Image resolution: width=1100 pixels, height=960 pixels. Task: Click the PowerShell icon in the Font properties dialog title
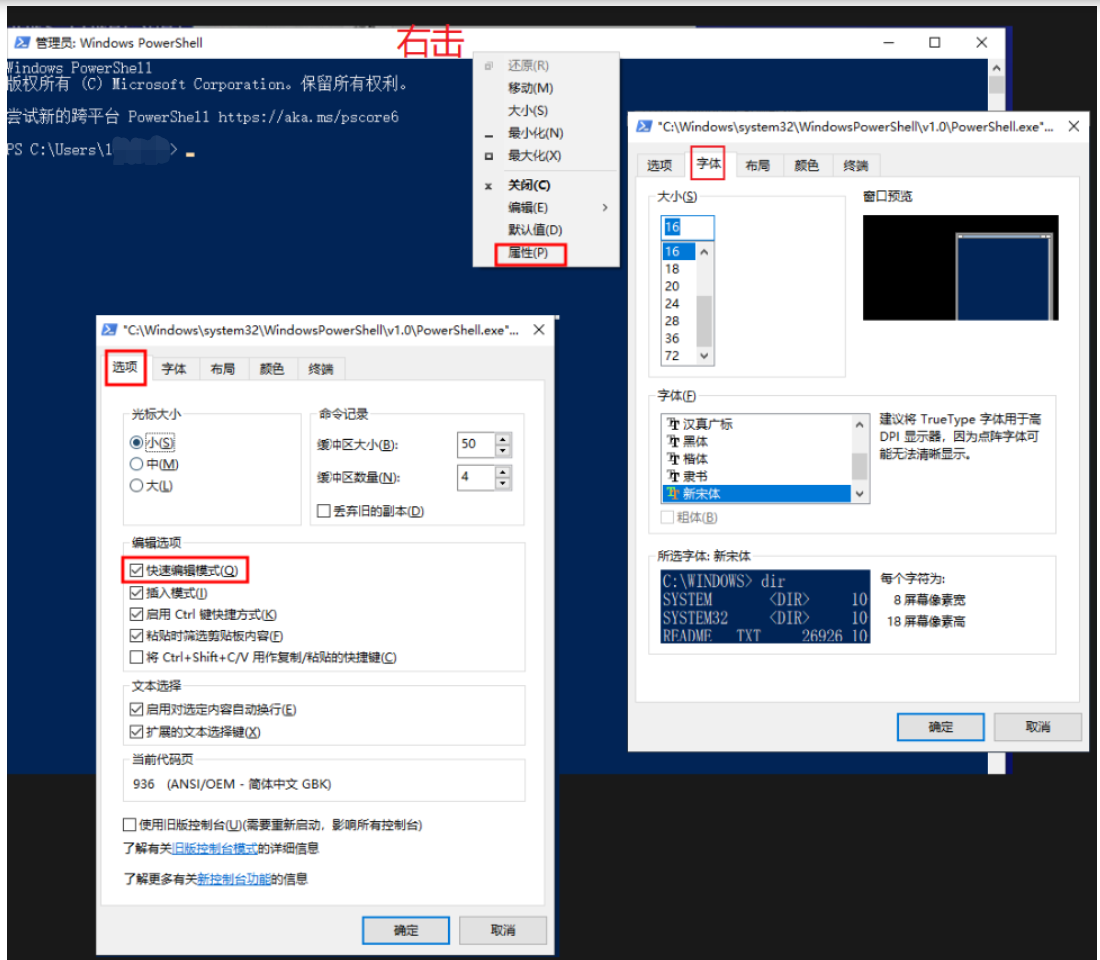(x=643, y=126)
